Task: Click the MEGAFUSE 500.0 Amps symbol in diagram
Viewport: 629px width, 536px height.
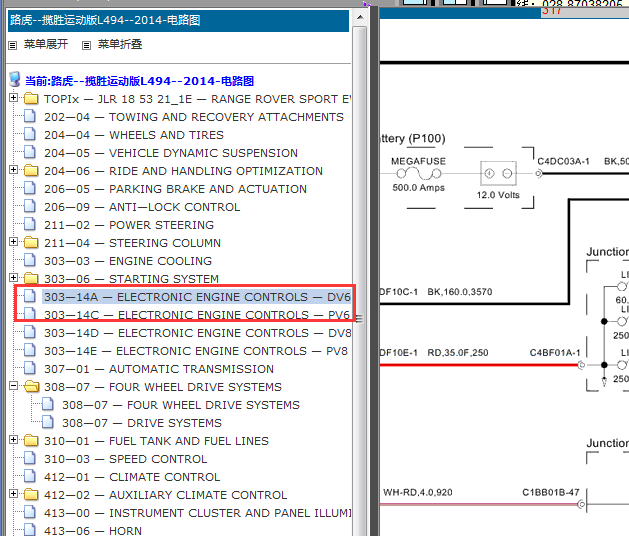Action: pos(418,174)
